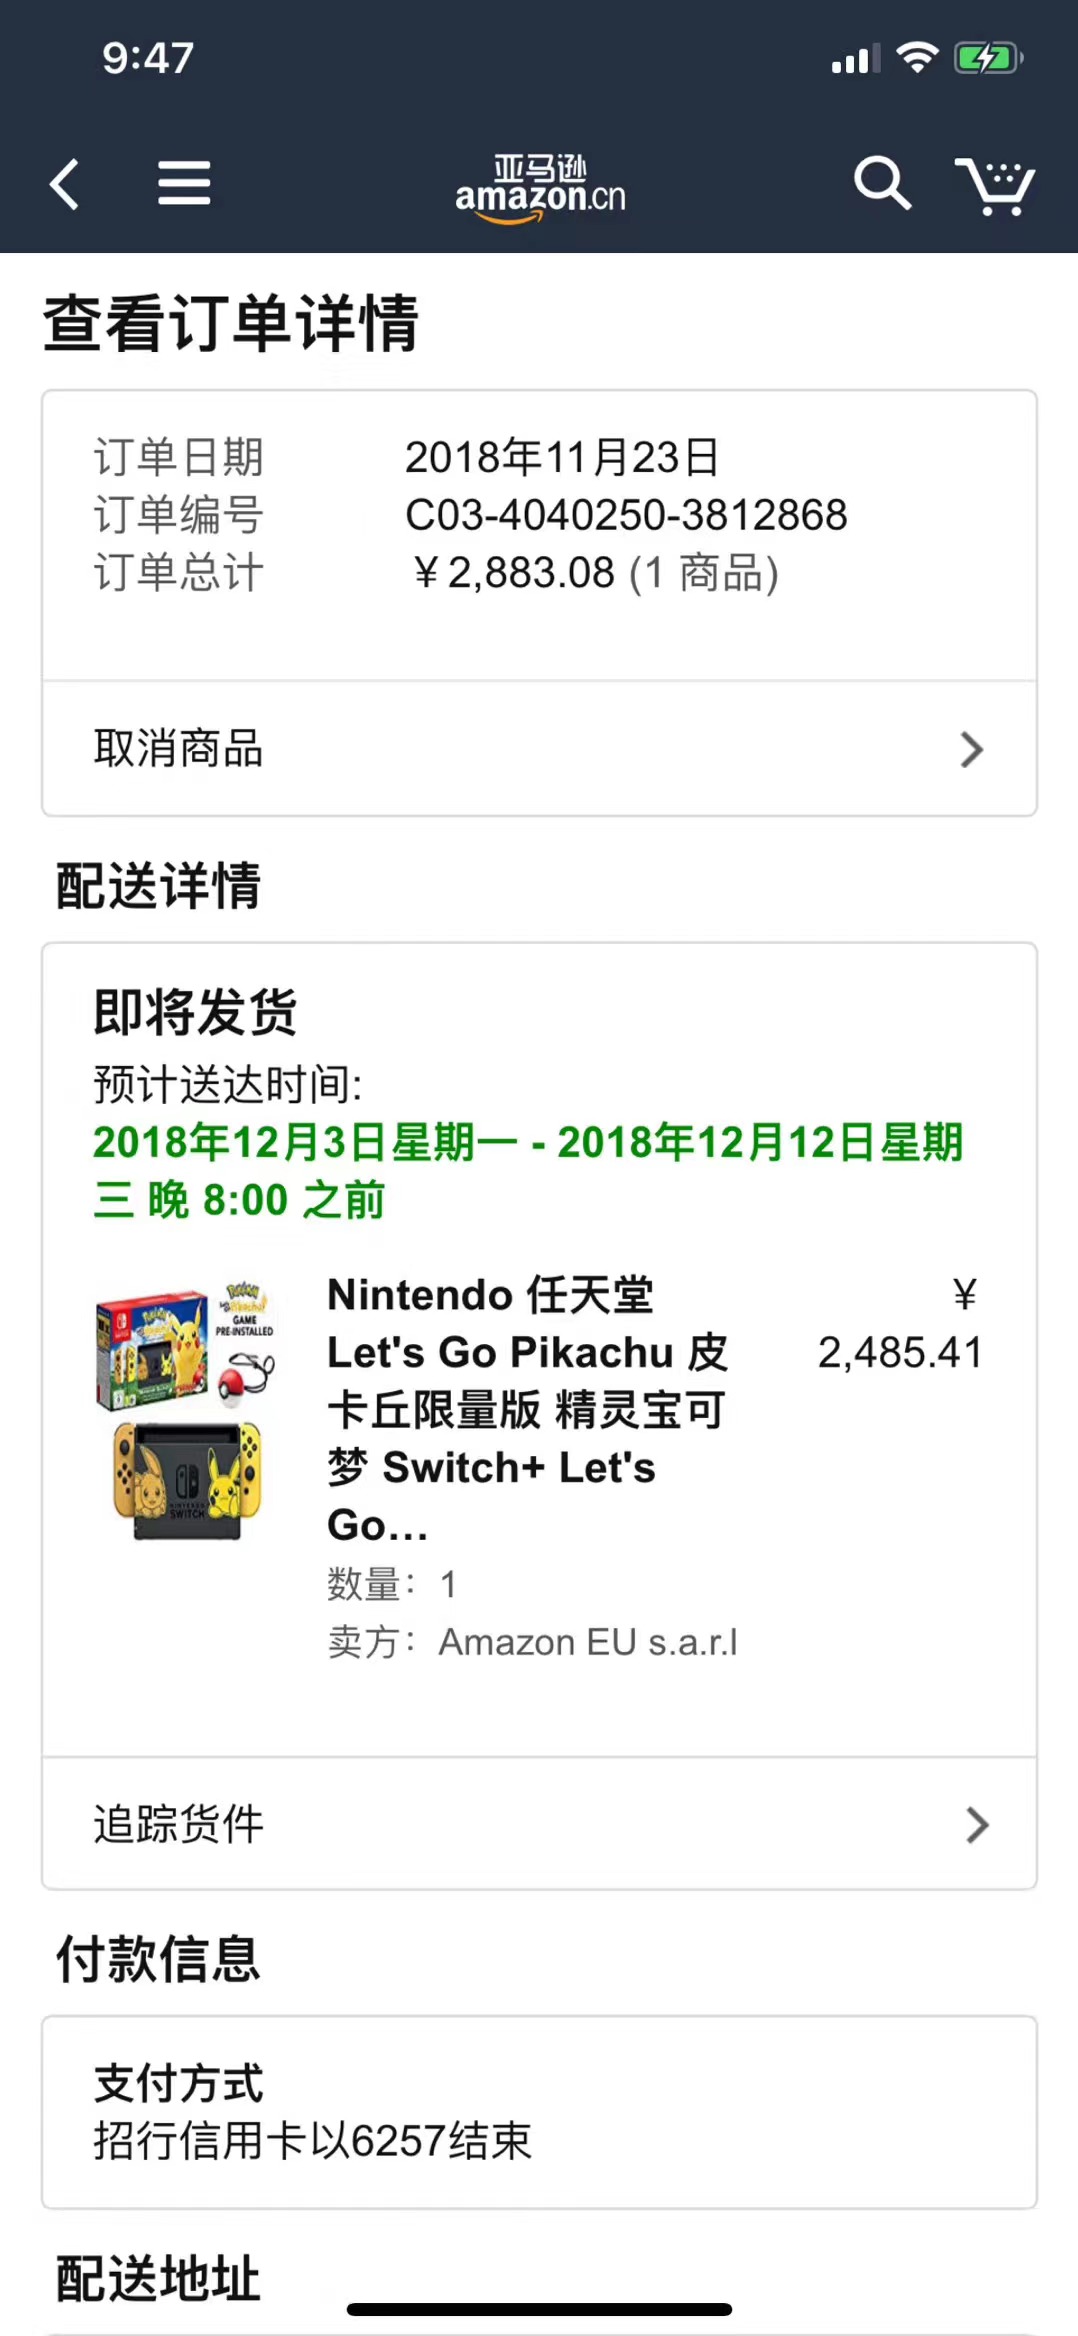
Task: Open the hamburger menu
Action: 184,184
